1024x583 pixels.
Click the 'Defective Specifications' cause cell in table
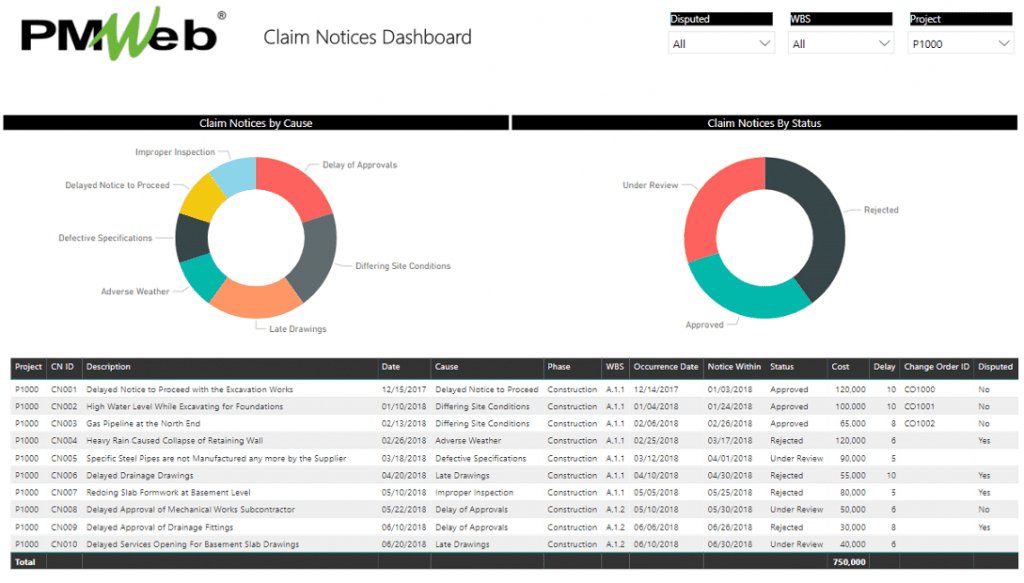click(481, 458)
